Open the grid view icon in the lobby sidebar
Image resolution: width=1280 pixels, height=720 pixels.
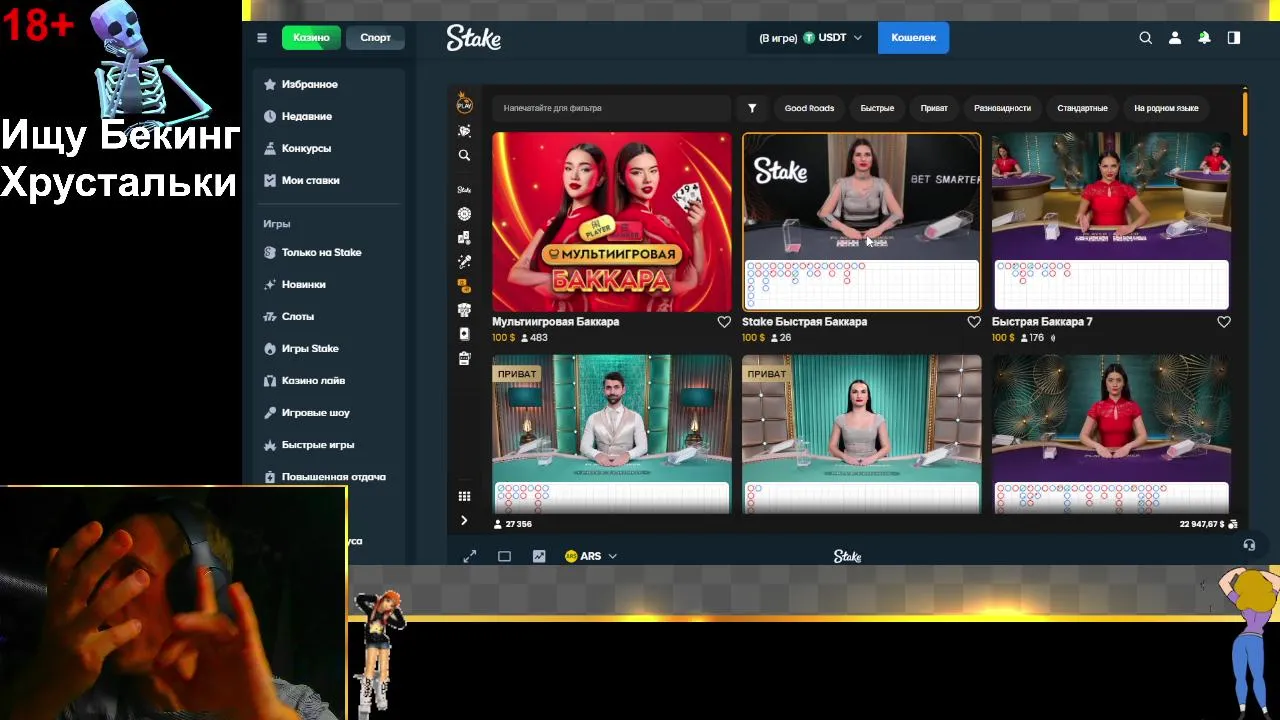464,496
